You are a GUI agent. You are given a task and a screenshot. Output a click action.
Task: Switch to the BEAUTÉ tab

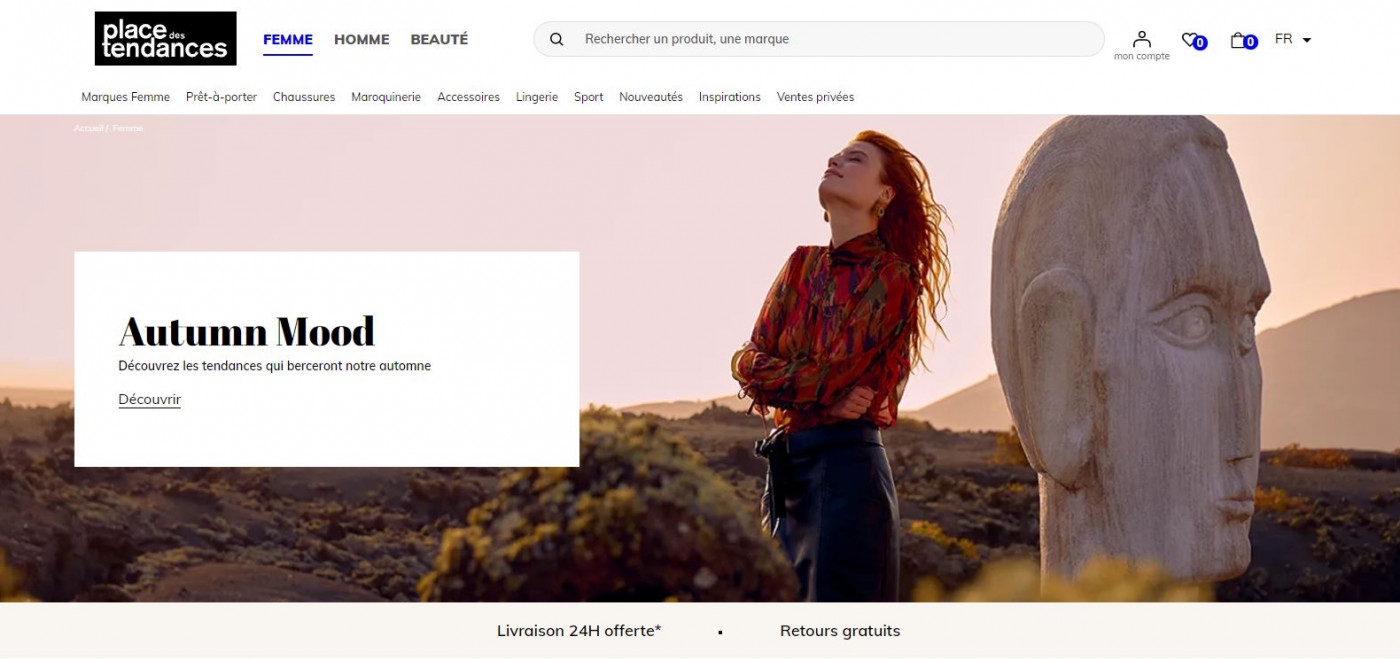(439, 40)
